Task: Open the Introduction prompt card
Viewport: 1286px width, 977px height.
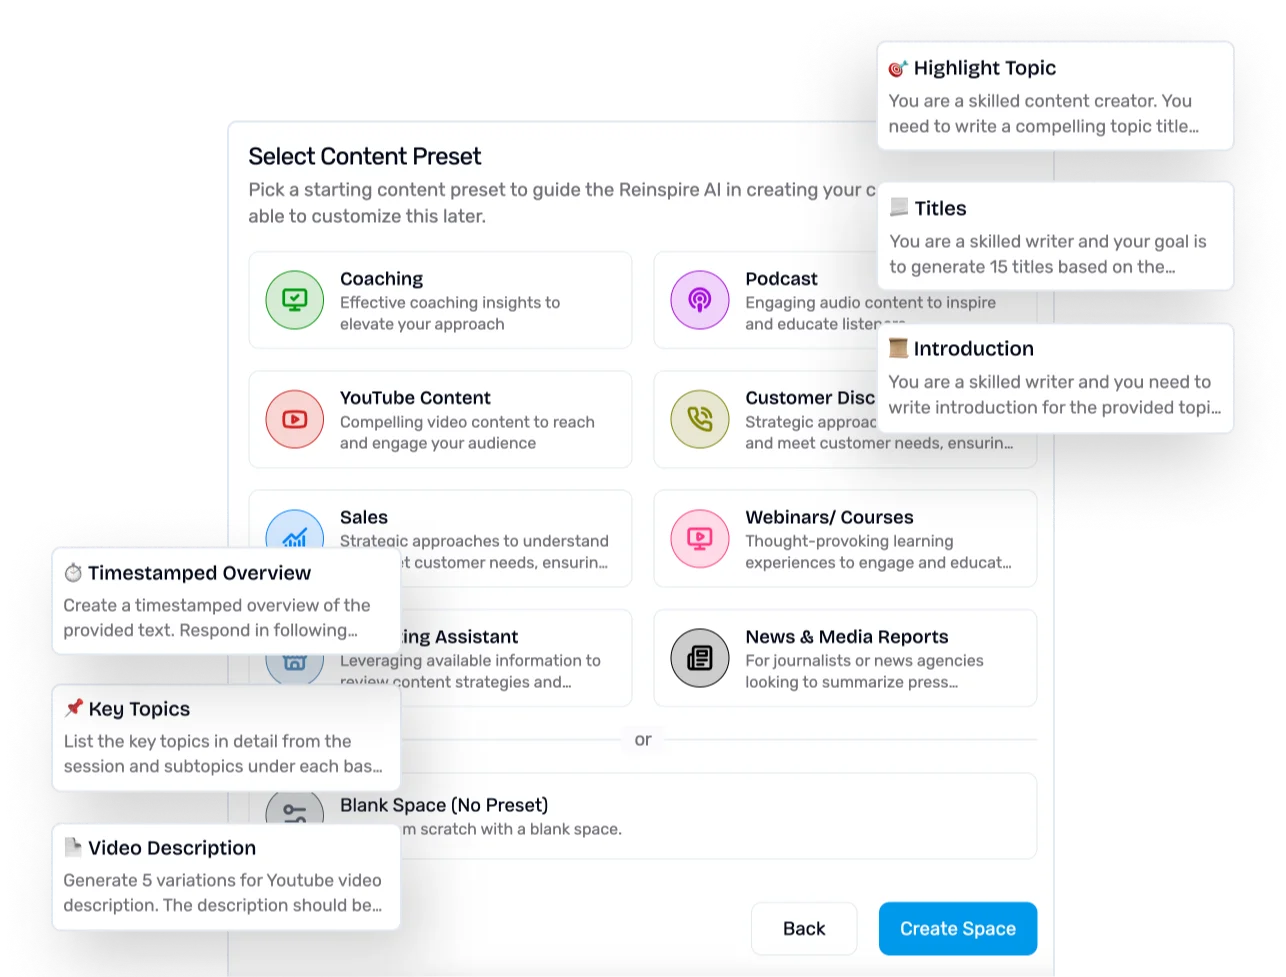Action: pos(1055,377)
